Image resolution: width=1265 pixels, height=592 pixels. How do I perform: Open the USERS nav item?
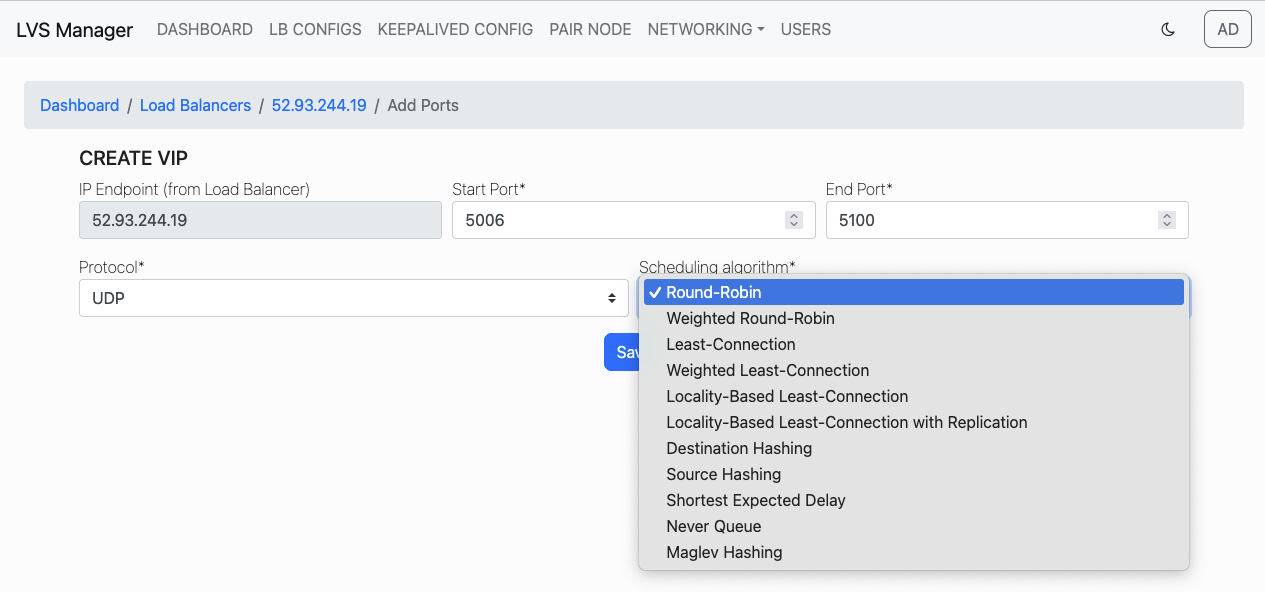point(806,29)
